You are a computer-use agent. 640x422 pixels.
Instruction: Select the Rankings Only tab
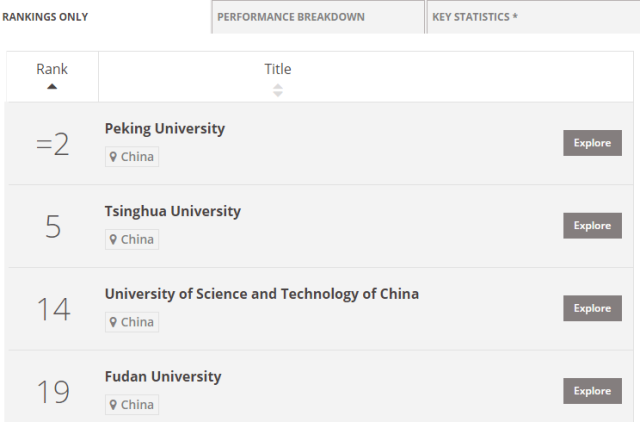(45, 17)
